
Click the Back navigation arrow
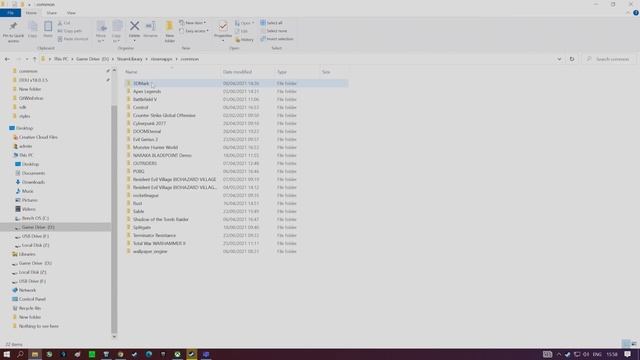click(x=7, y=59)
